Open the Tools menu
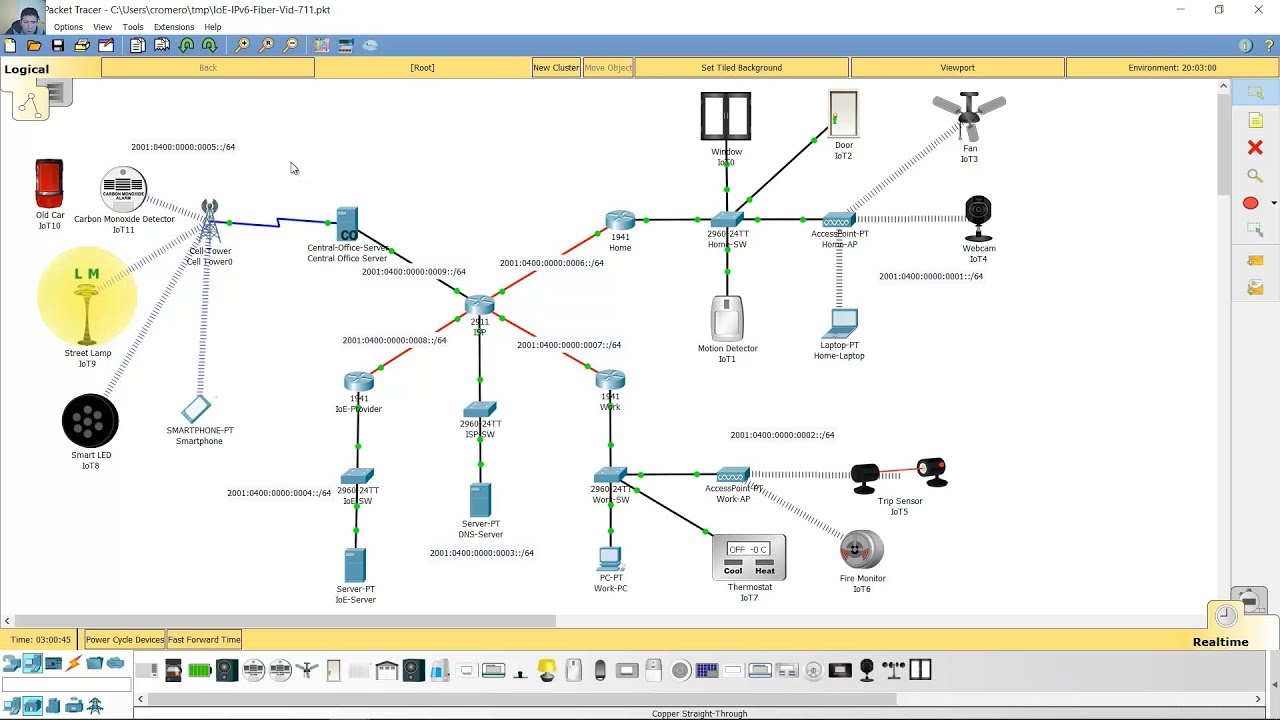 [133, 27]
